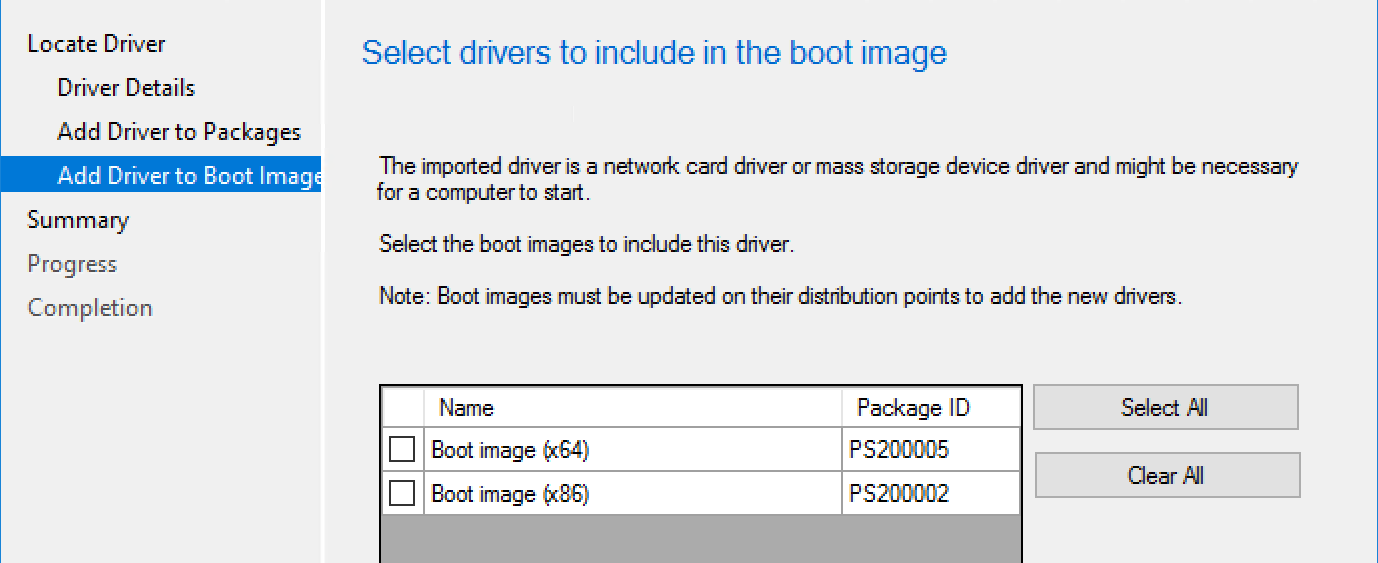Select the Boot image (x64) row name
This screenshot has height=563, width=1378.
(510, 450)
